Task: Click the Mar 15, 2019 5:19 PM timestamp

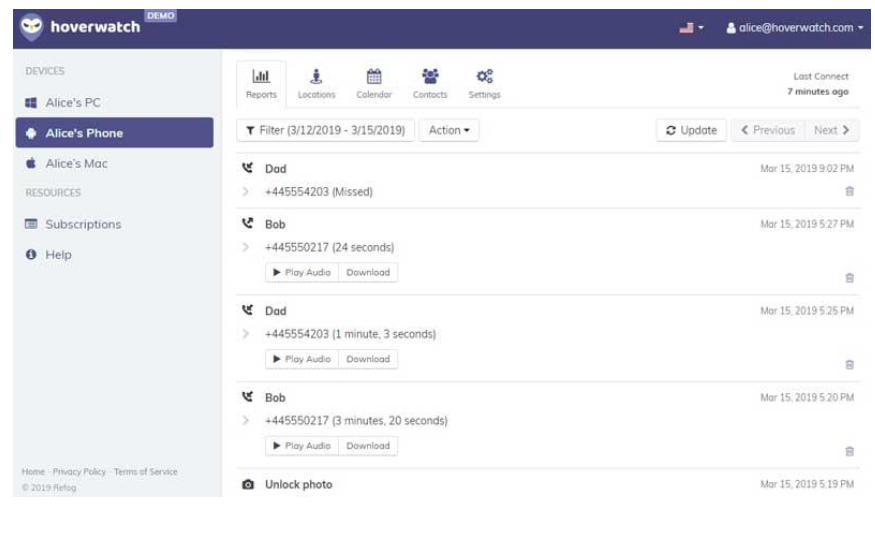Action: [x=807, y=484]
